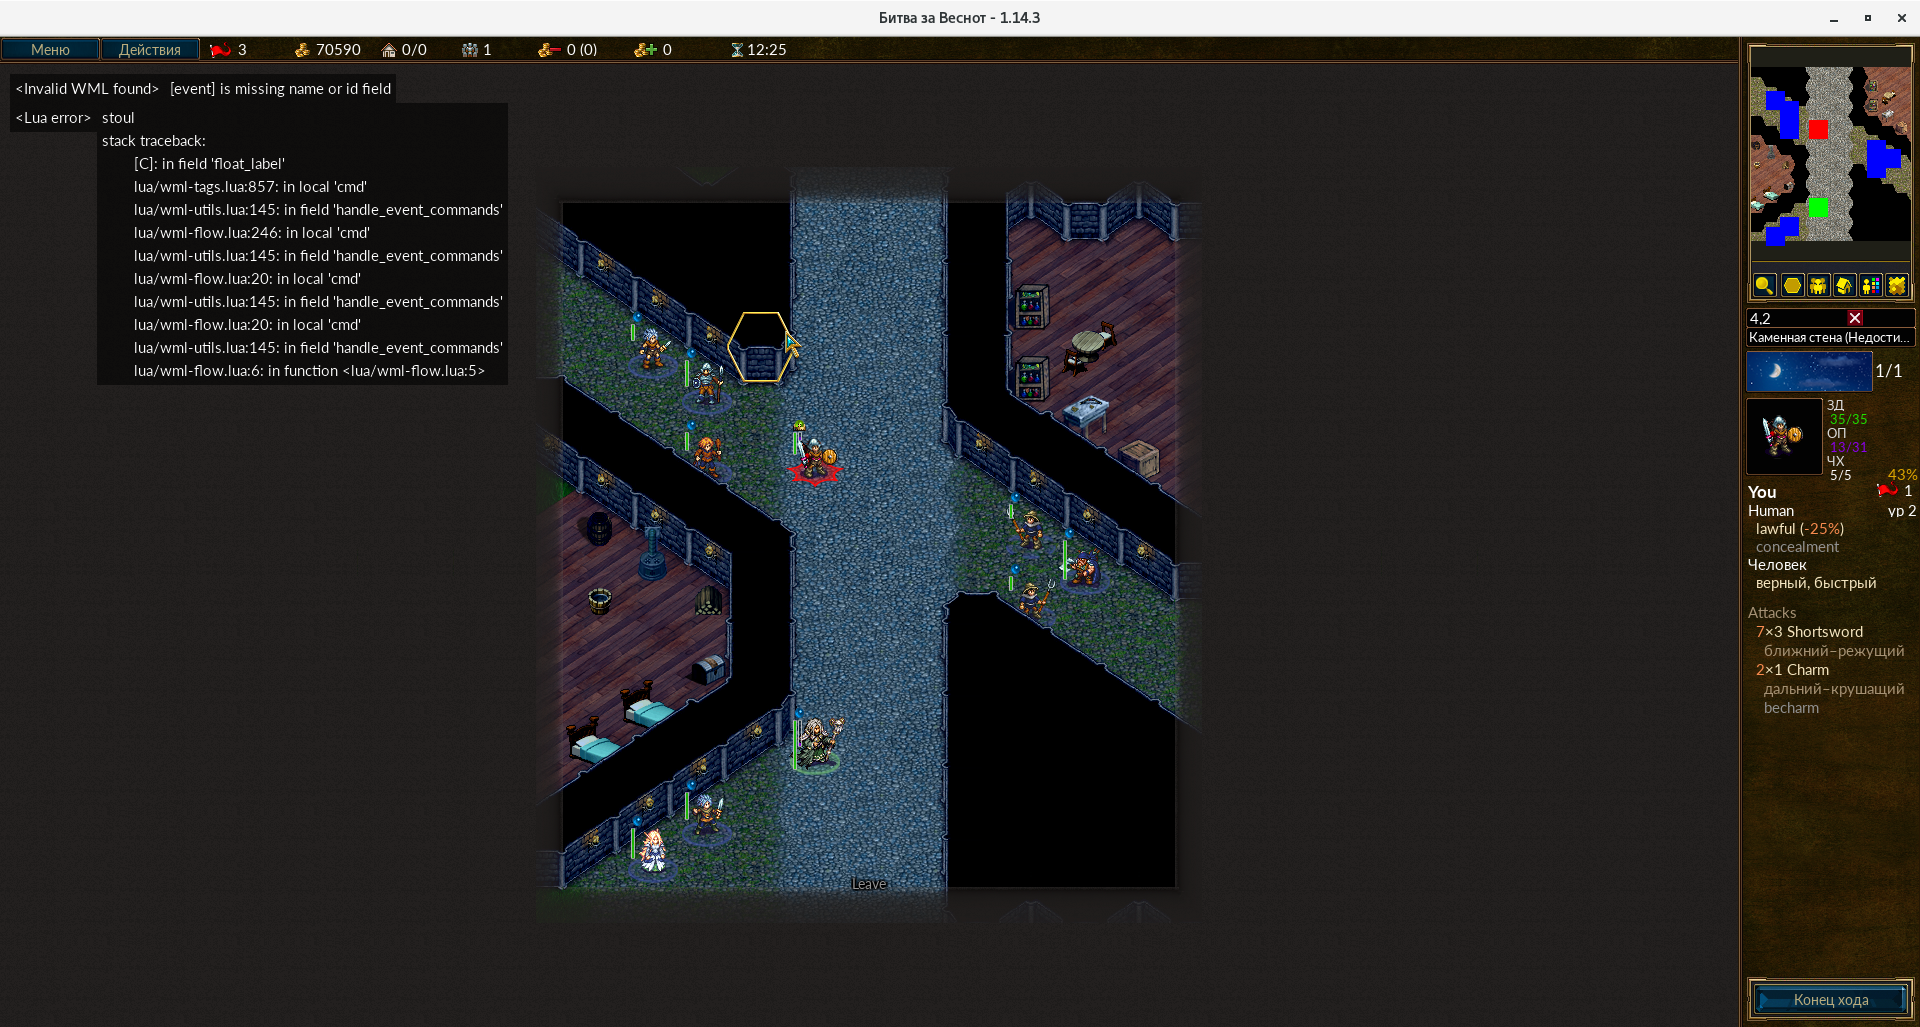
Task: Click the unit name You
Action: 1762,492
